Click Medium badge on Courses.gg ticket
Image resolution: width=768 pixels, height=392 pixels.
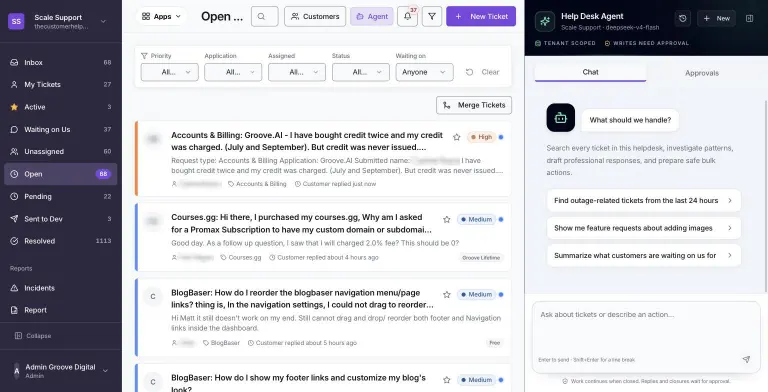tap(477, 220)
